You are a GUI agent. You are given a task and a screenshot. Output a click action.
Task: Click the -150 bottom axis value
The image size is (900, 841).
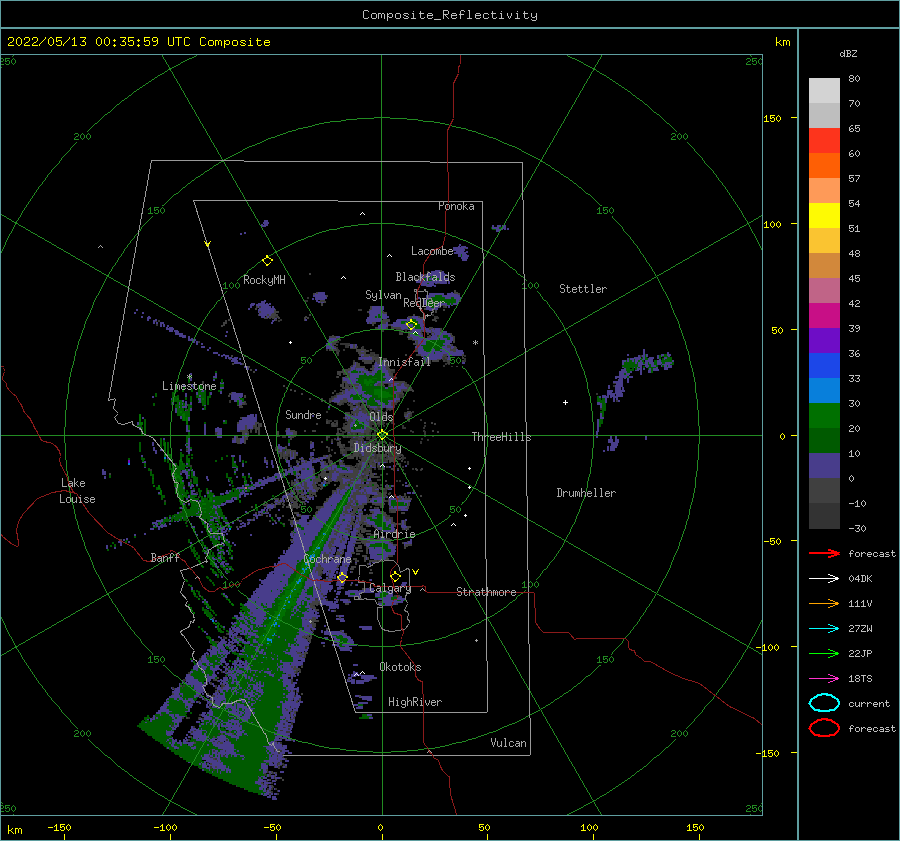click(x=59, y=827)
